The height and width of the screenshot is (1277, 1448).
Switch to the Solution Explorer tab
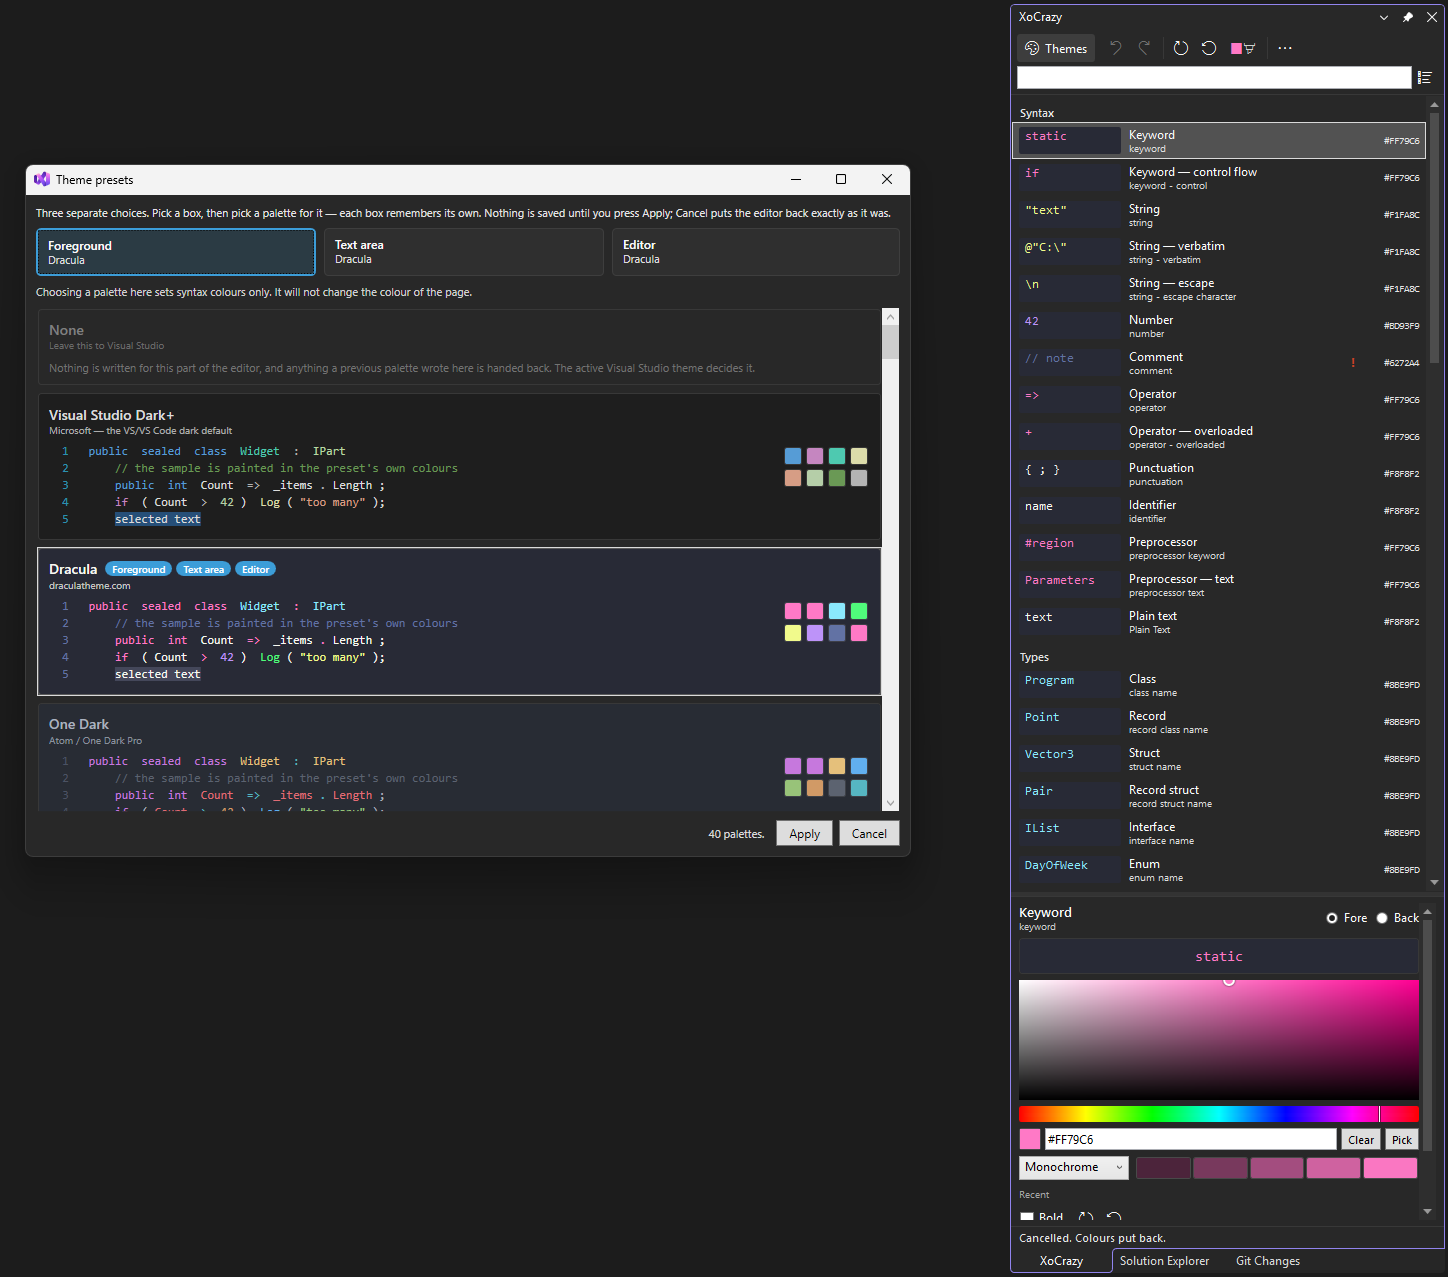[1164, 1261]
